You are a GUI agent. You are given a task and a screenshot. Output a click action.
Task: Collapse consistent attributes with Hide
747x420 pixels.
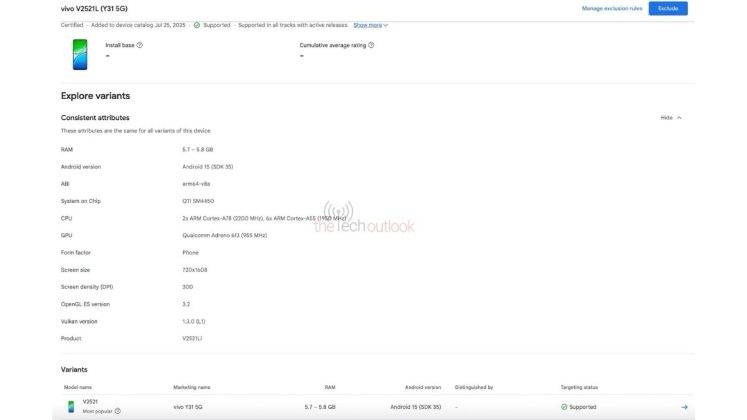coord(671,117)
